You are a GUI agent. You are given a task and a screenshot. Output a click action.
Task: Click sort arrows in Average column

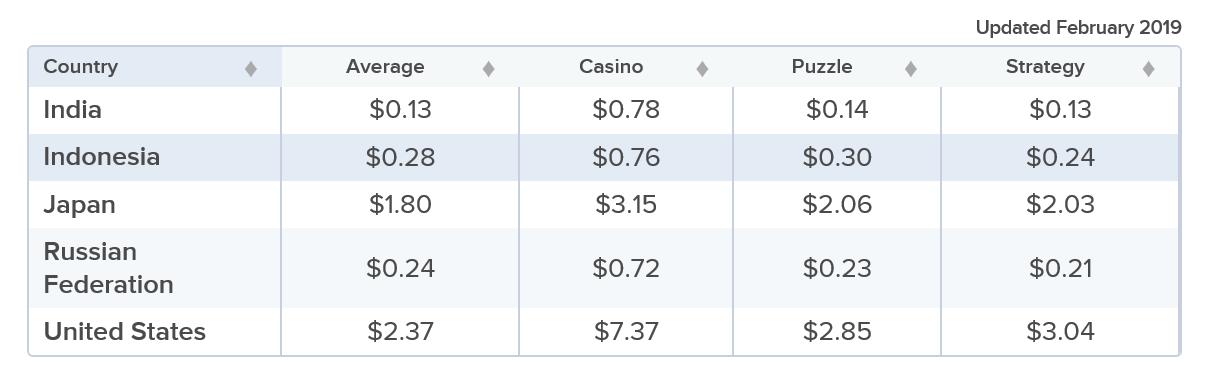click(x=488, y=68)
